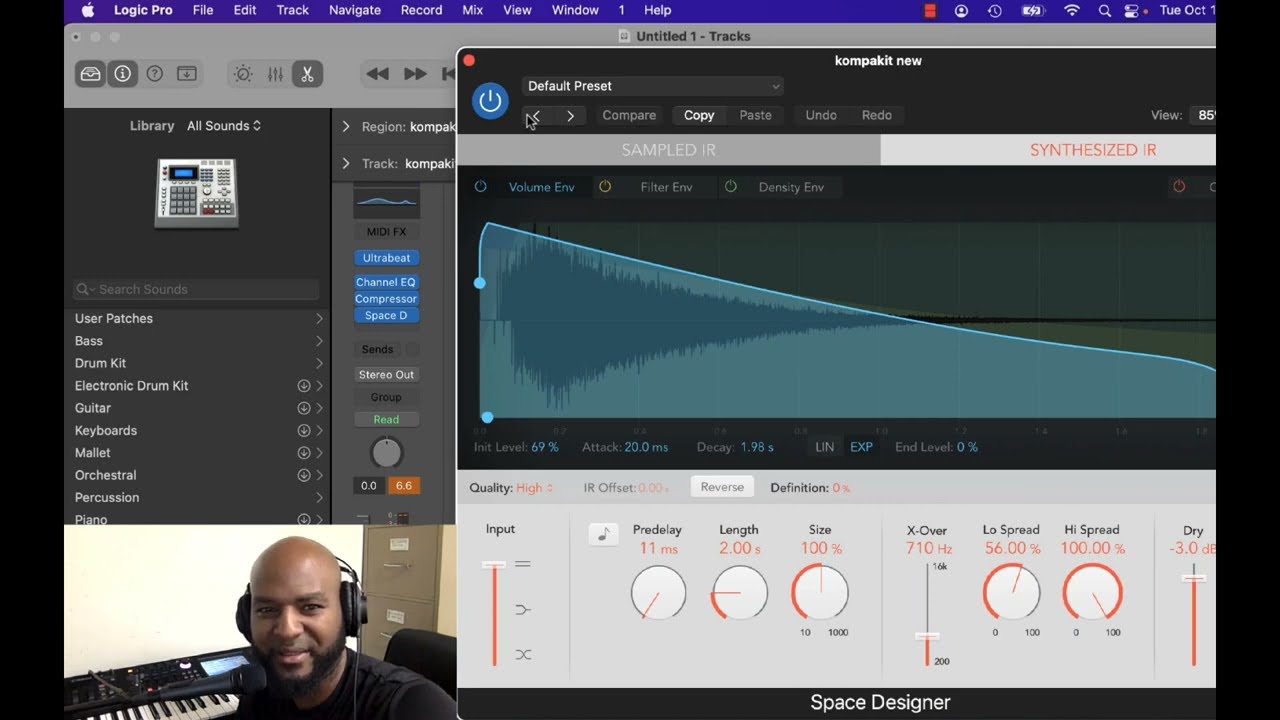Open the All Sounds library dropdown
1280x720 pixels.
(x=224, y=126)
